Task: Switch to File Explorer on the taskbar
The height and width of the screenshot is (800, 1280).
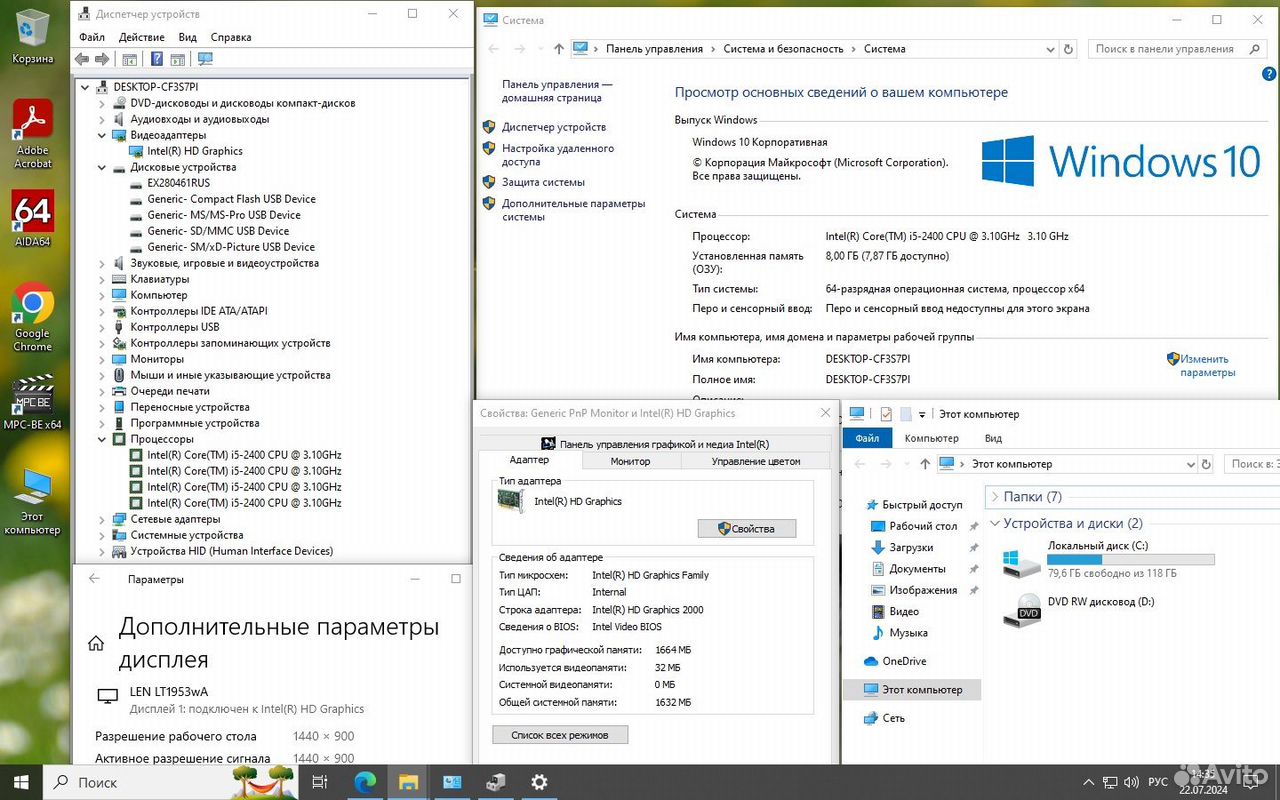Action: (408, 782)
